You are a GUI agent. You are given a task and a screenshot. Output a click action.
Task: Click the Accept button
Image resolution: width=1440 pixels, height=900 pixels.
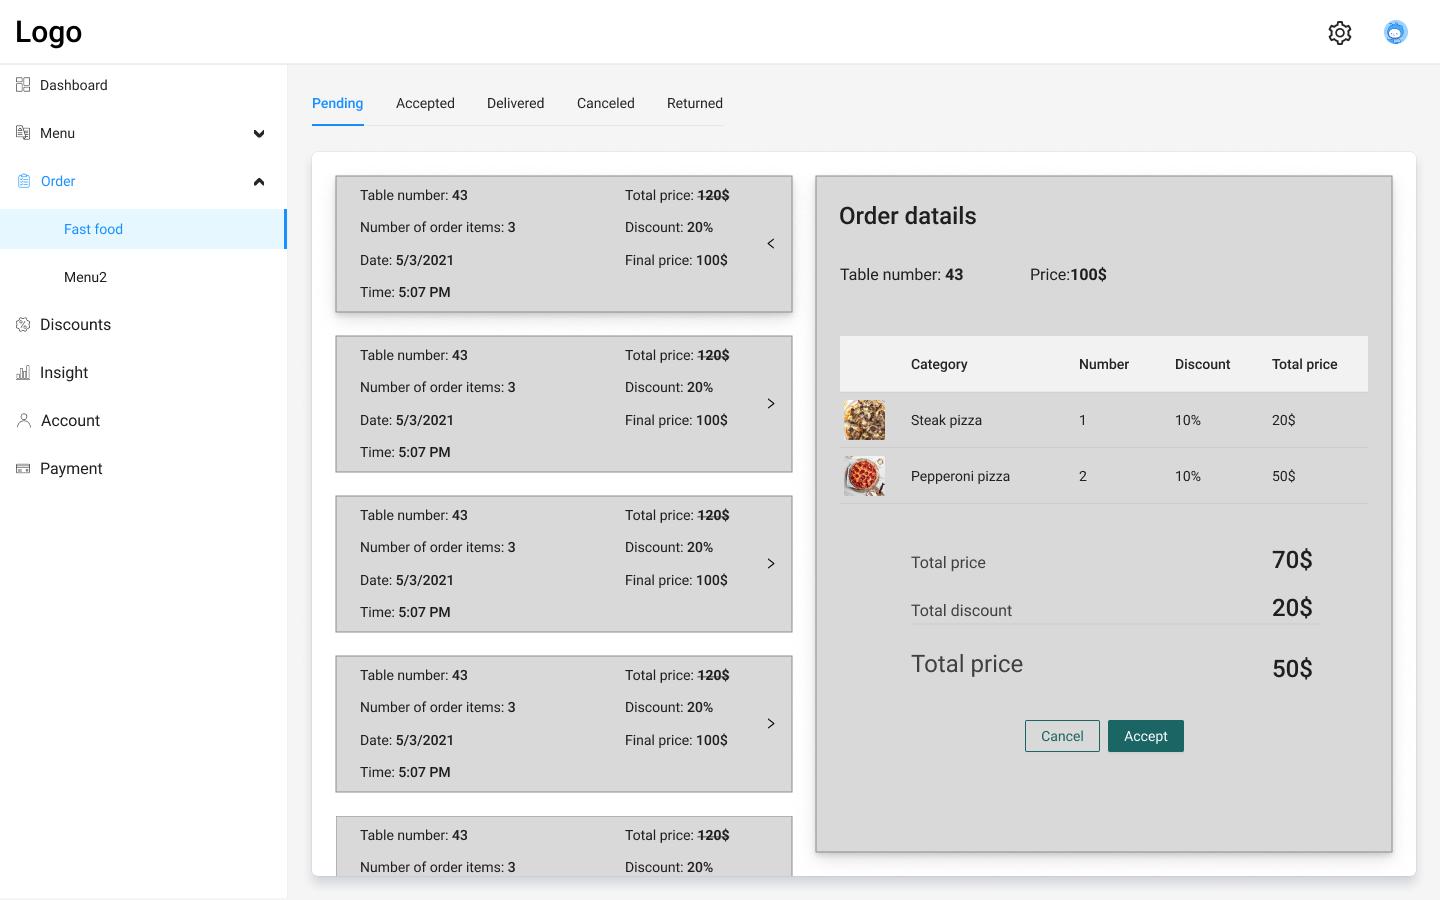pos(1146,736)
